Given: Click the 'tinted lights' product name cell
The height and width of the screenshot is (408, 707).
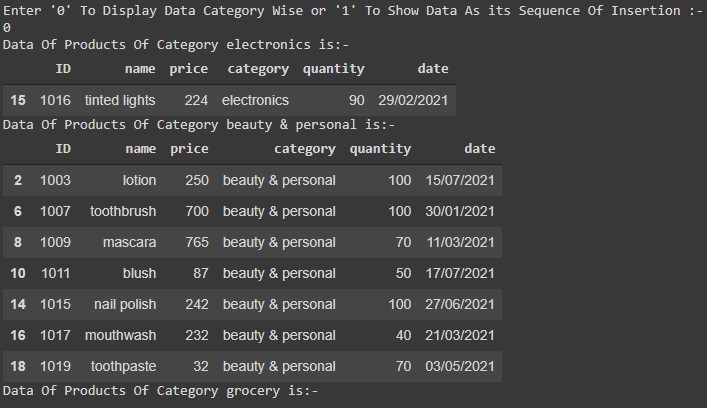Looking at the screenshot, I should pyautogui.click(x=120, y=100).
